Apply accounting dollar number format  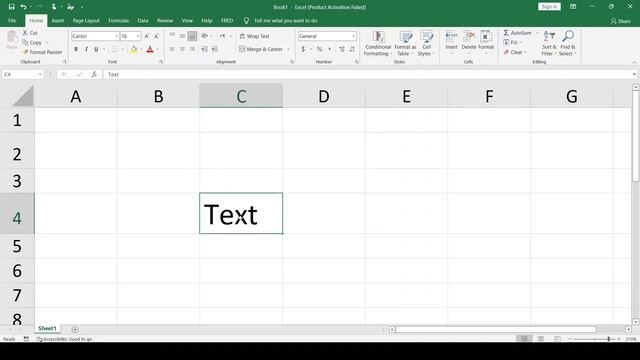[303, 49]
